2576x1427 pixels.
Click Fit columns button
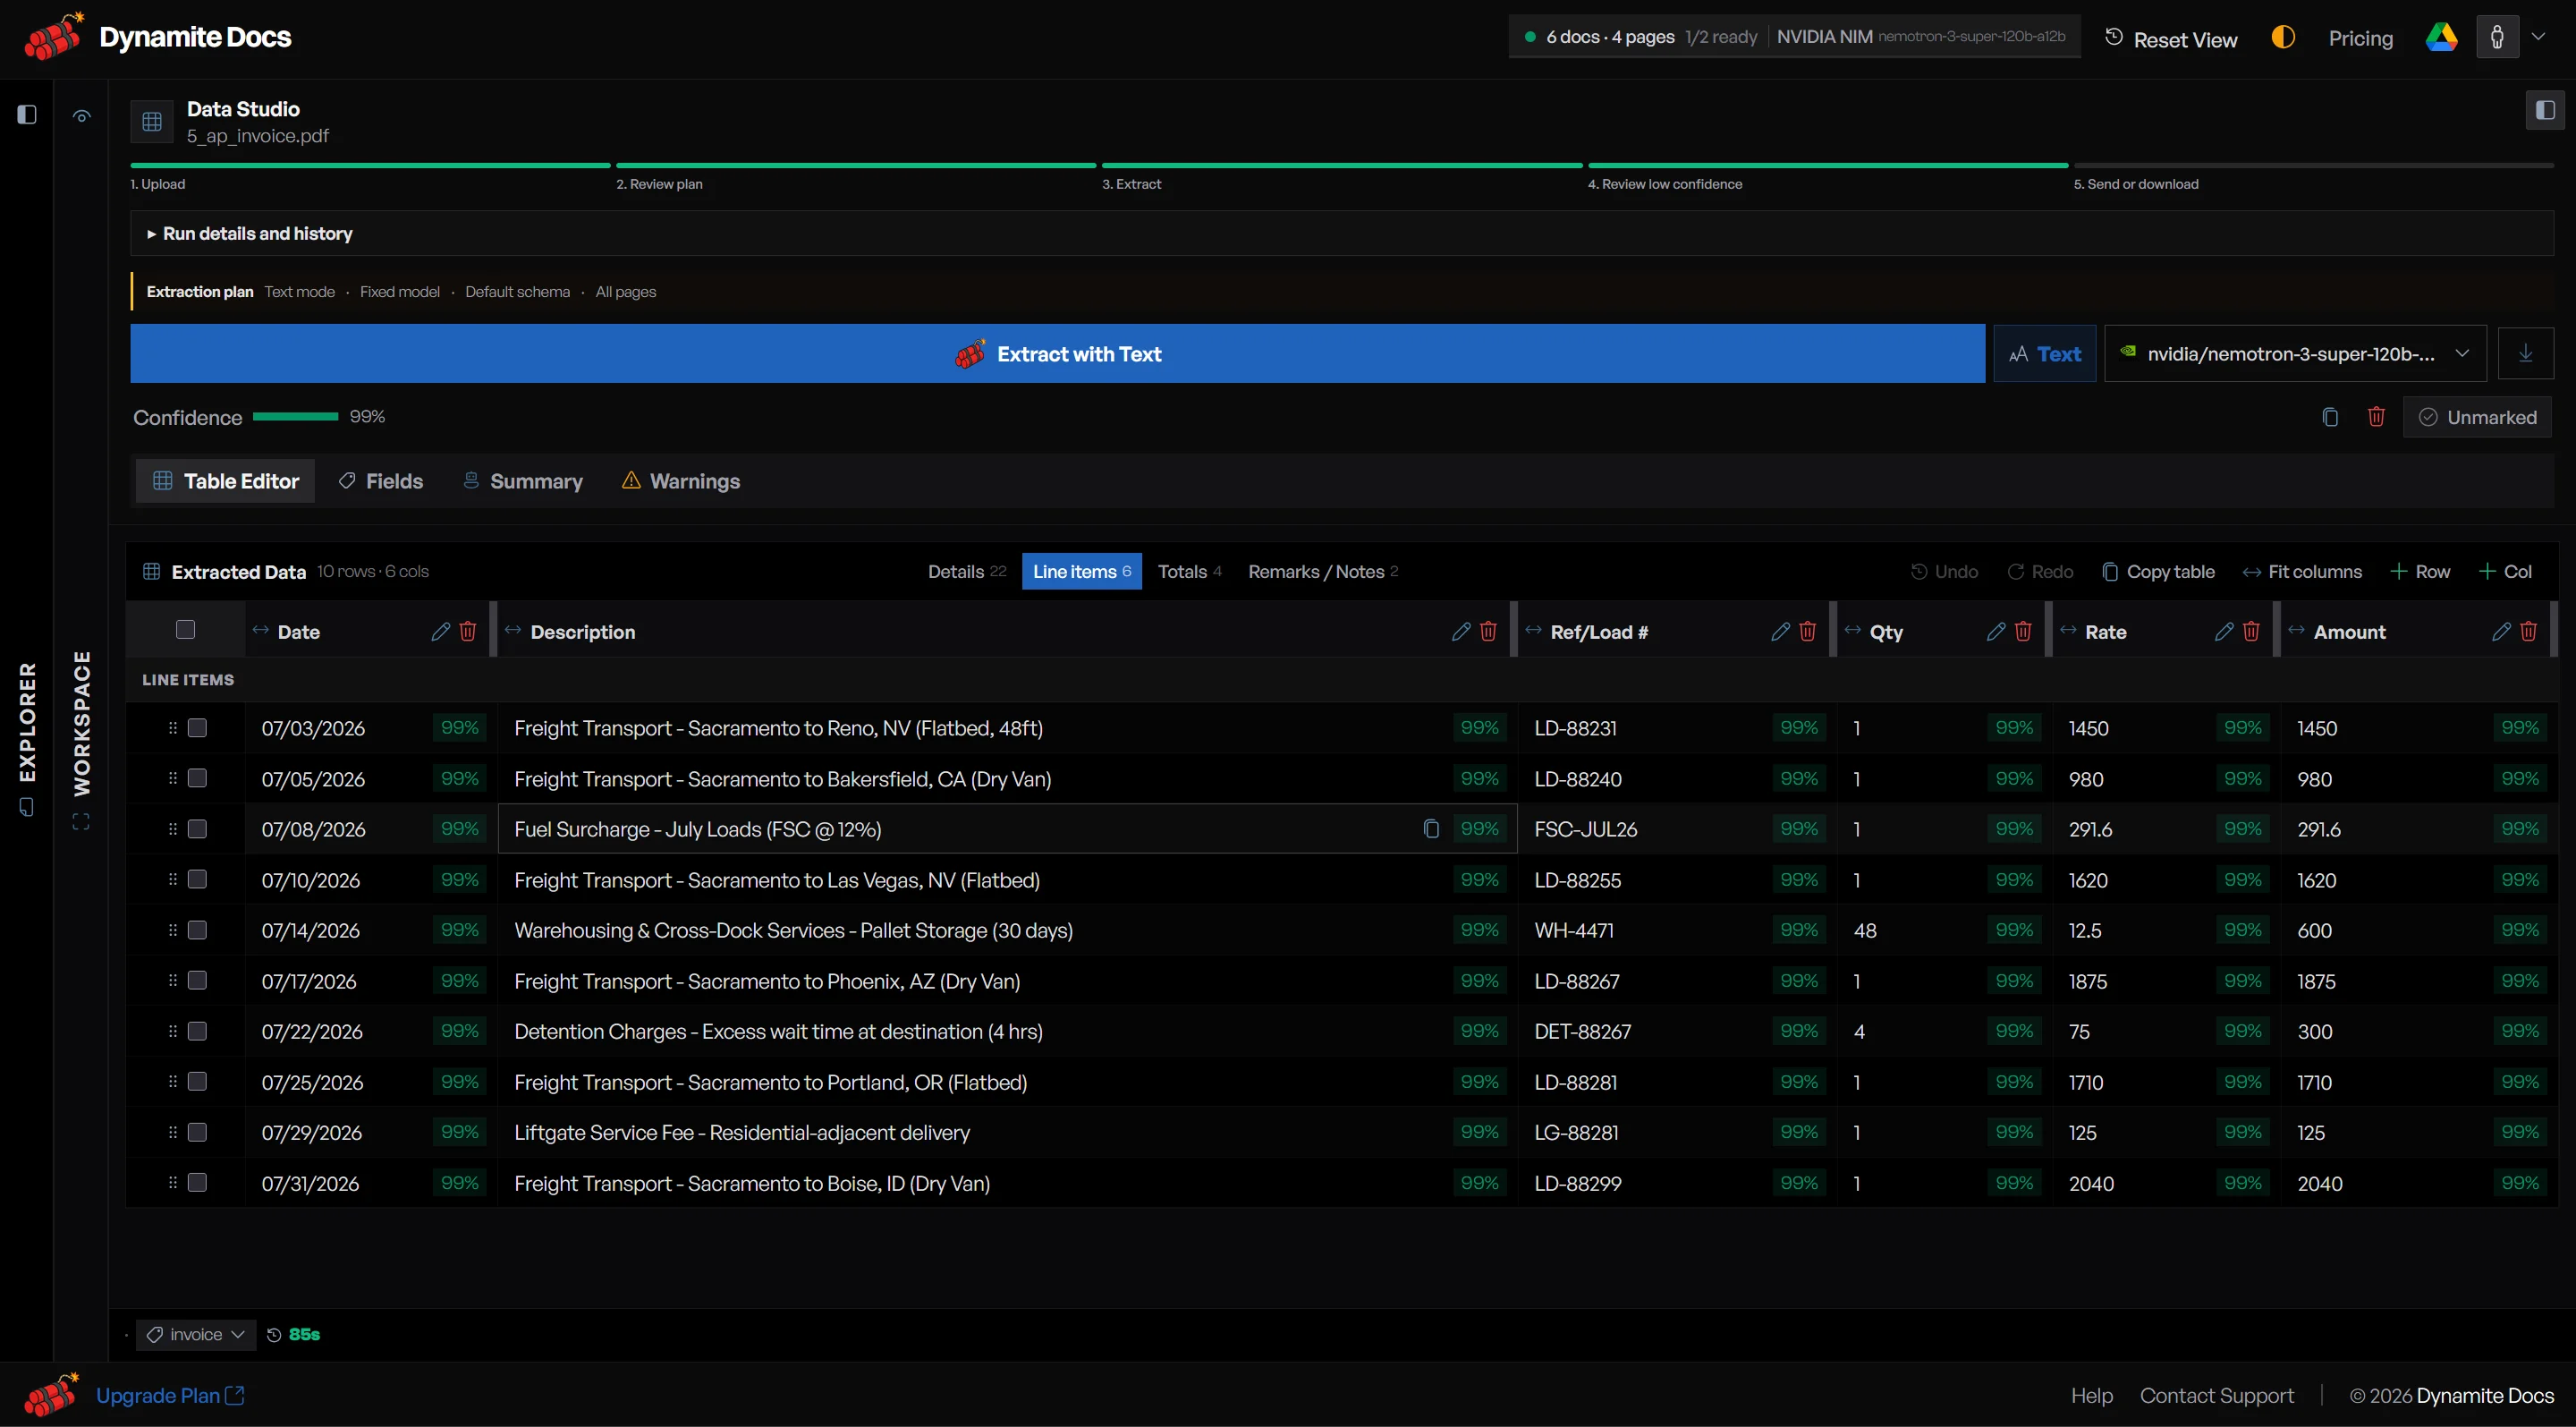point(2301,572)
